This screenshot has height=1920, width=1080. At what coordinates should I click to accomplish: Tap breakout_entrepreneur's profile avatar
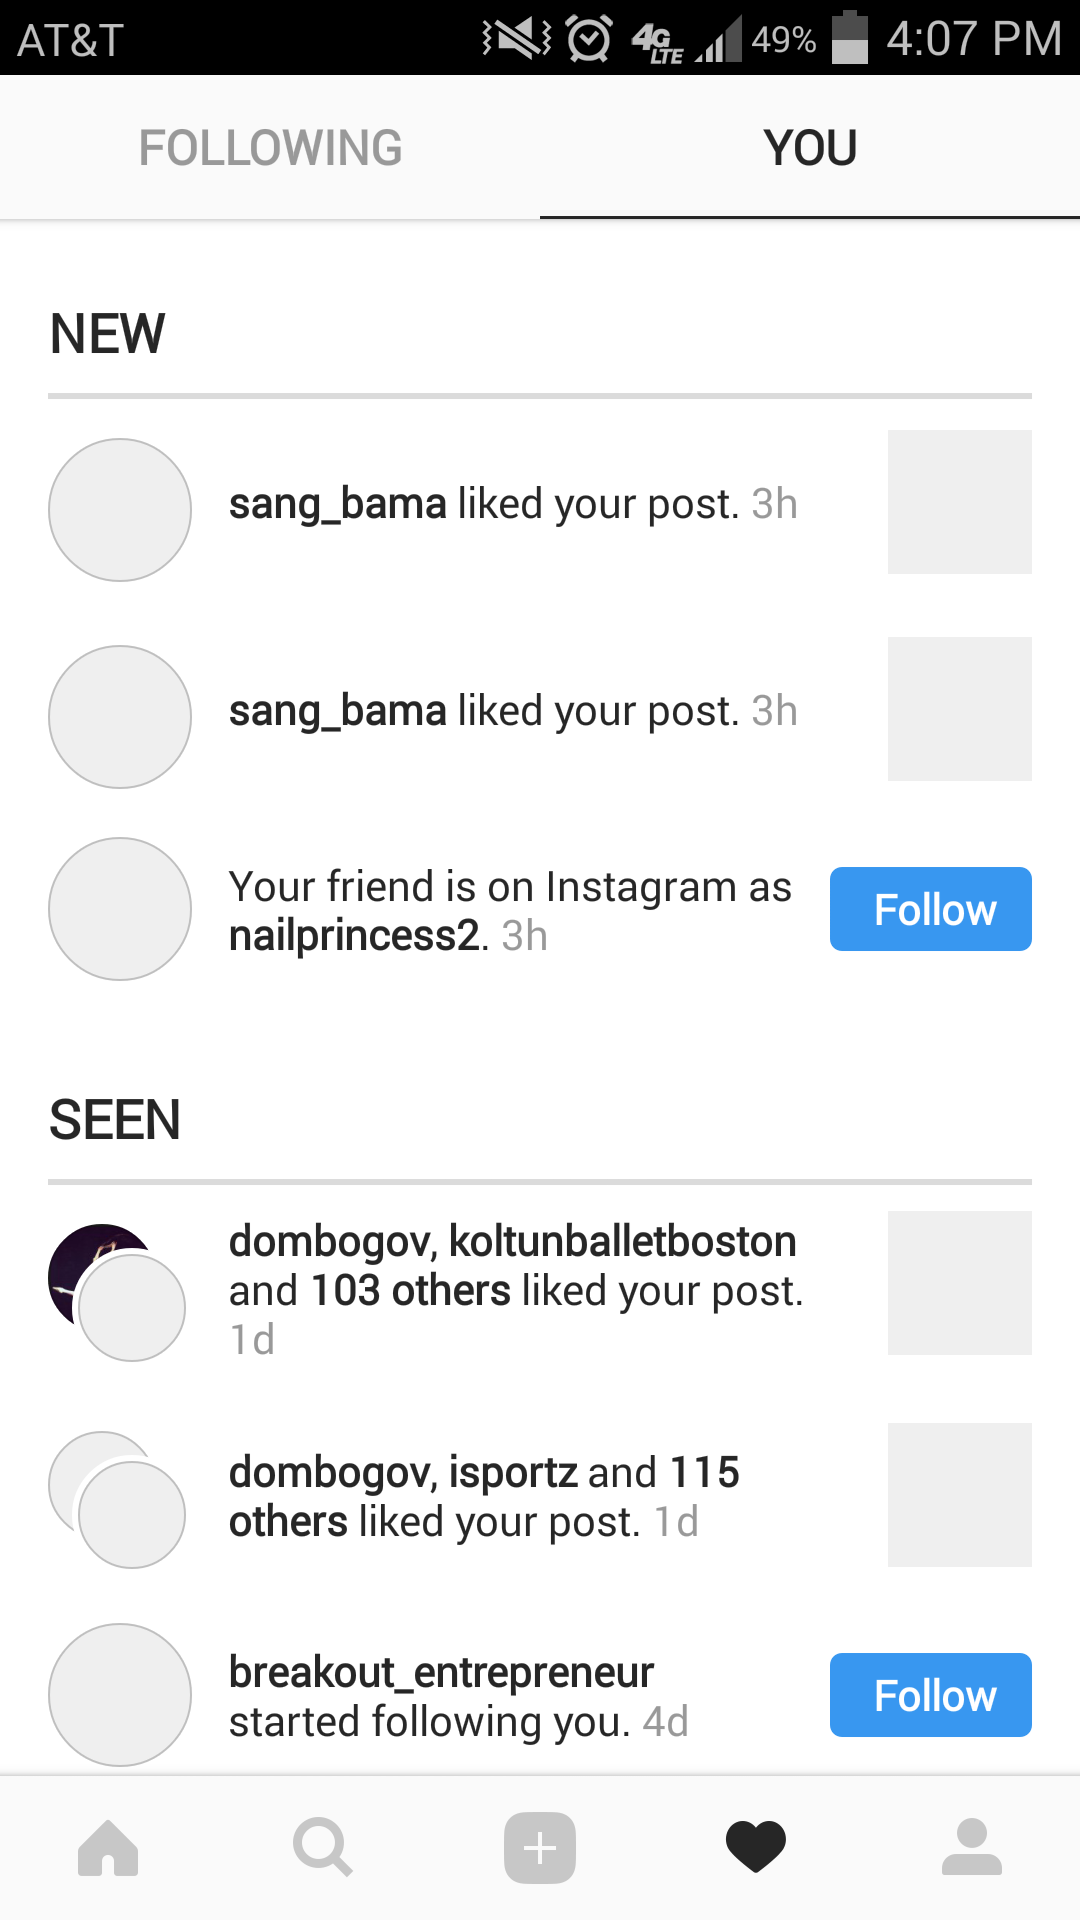120,1695
